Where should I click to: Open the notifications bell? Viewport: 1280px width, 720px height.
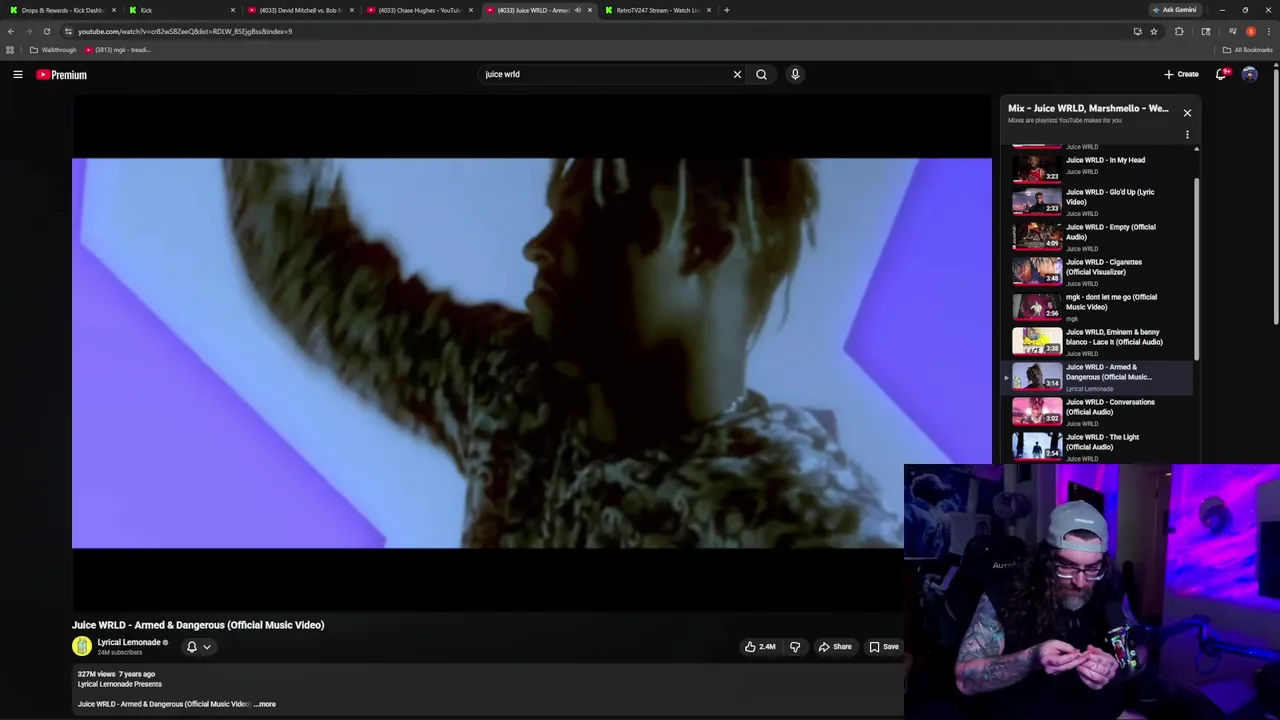tap(1221, 74)
